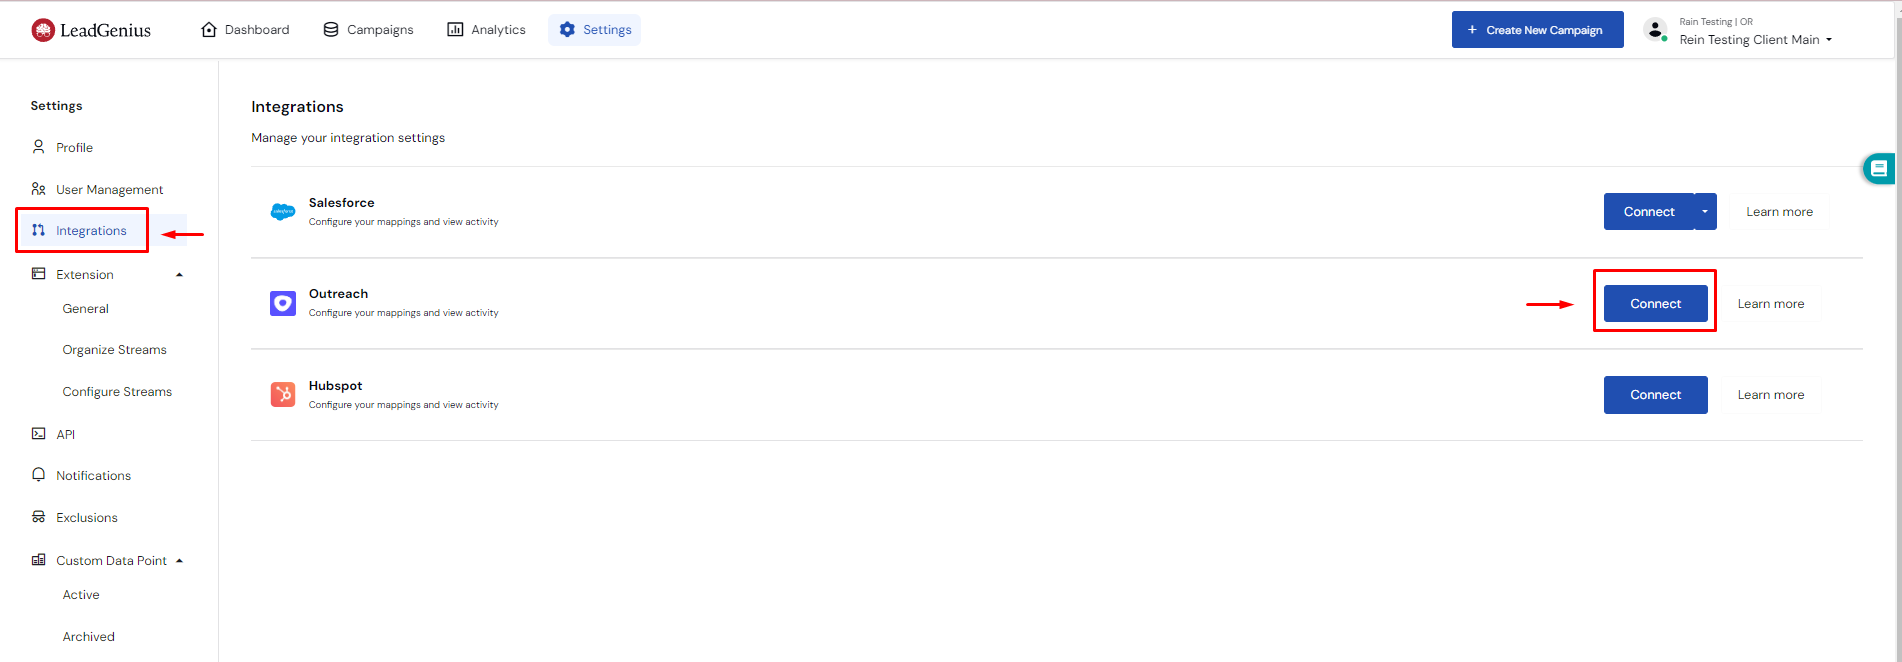Click the Hubspot logo icon
The image size is (1902, 662).
tap(283, 394)
